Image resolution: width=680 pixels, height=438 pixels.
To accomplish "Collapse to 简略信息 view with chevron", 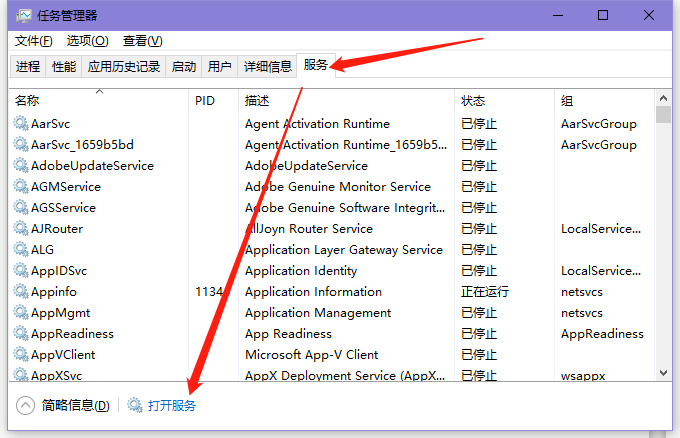I will 26,405.
